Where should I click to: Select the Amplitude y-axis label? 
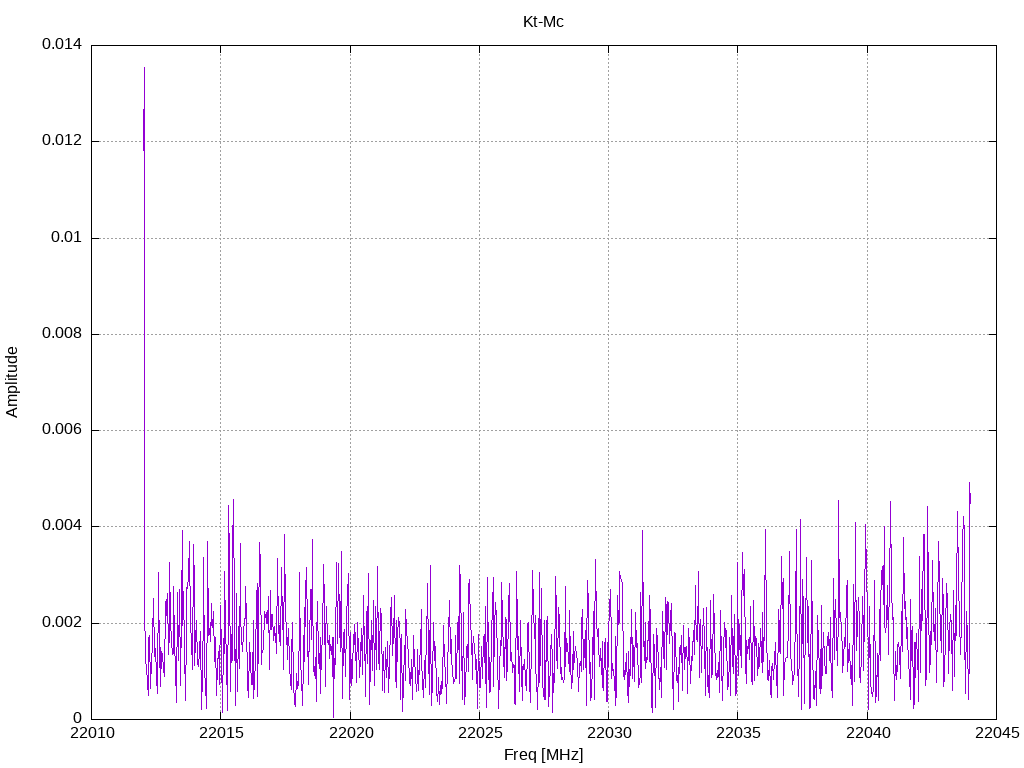tap(12, 382)
